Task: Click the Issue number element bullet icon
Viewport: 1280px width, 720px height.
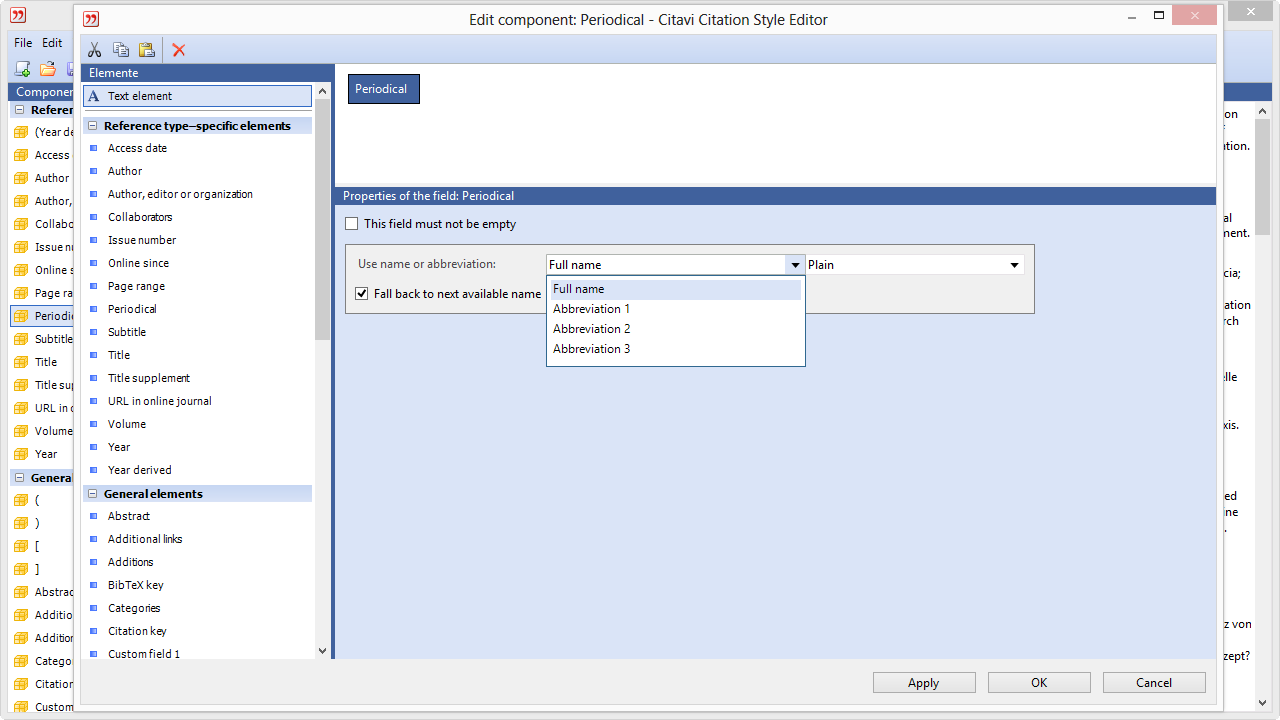Action: [x=94, y=240]
